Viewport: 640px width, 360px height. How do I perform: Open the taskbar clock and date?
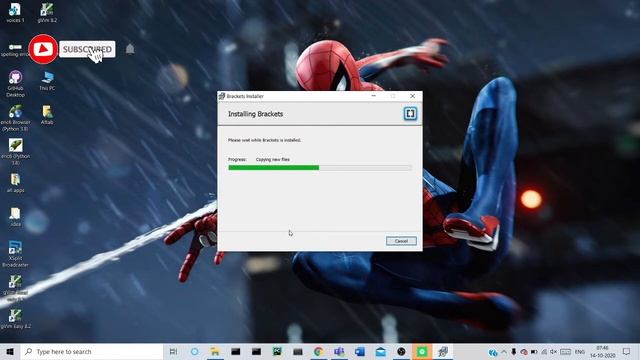pos(602,352)
